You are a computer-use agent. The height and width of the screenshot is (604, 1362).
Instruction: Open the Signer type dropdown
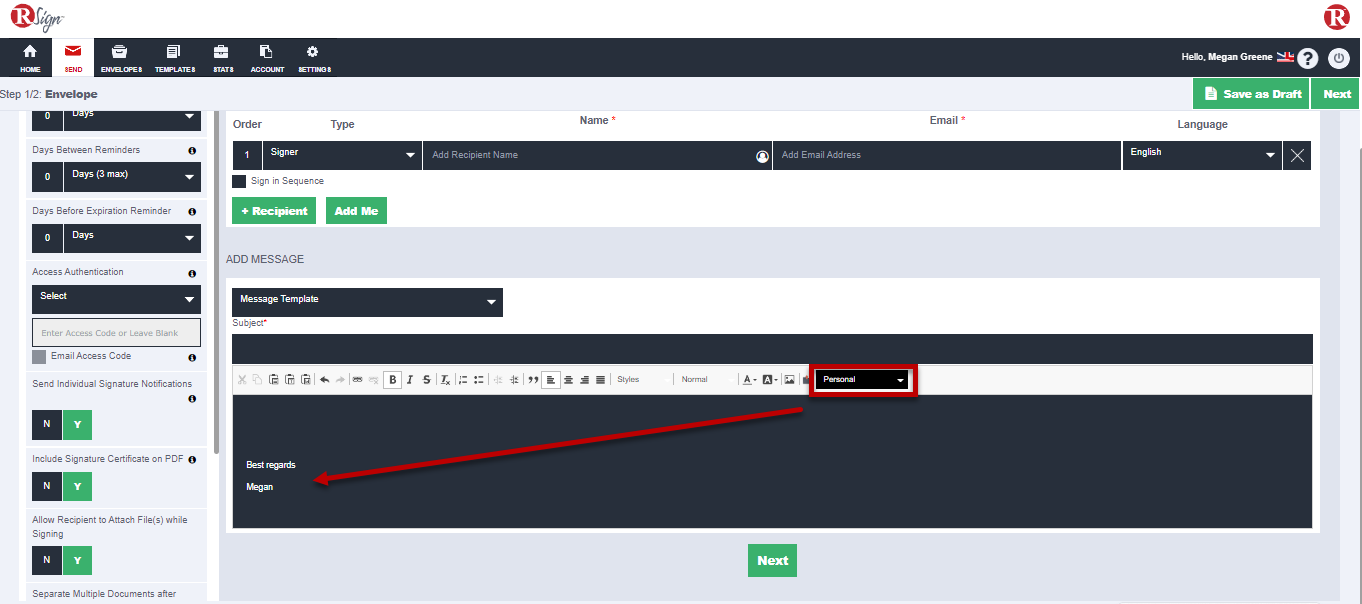point(342,155)
